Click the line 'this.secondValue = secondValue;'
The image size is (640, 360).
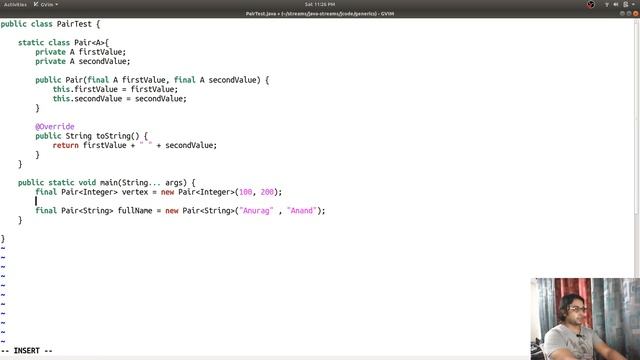pos(119,99)
